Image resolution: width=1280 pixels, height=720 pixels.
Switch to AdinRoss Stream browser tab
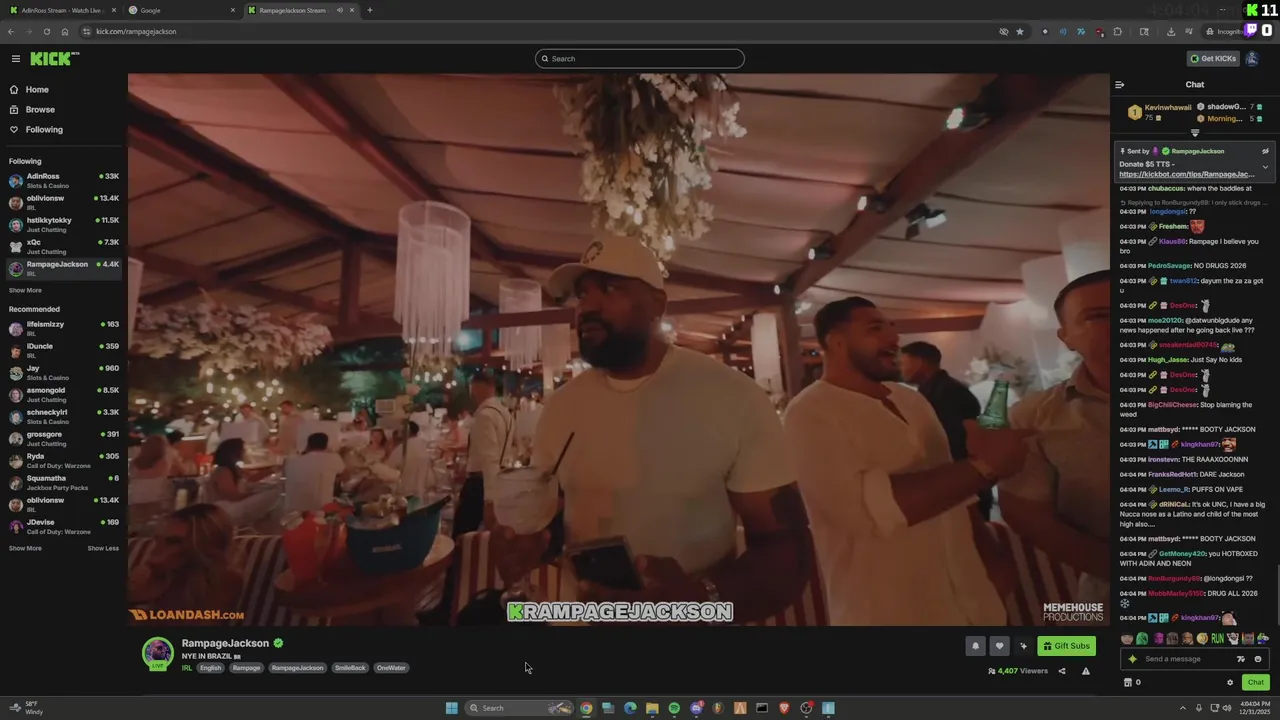coord(60,10)
